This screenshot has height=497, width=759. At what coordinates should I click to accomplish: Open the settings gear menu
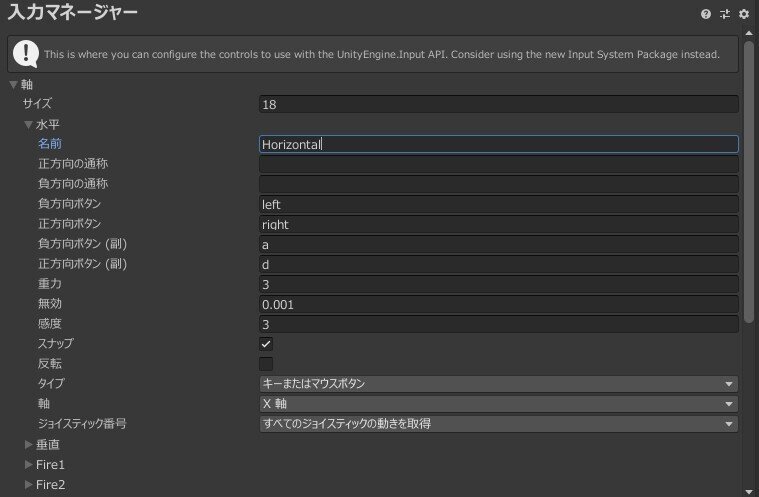(x=743, y=14)
